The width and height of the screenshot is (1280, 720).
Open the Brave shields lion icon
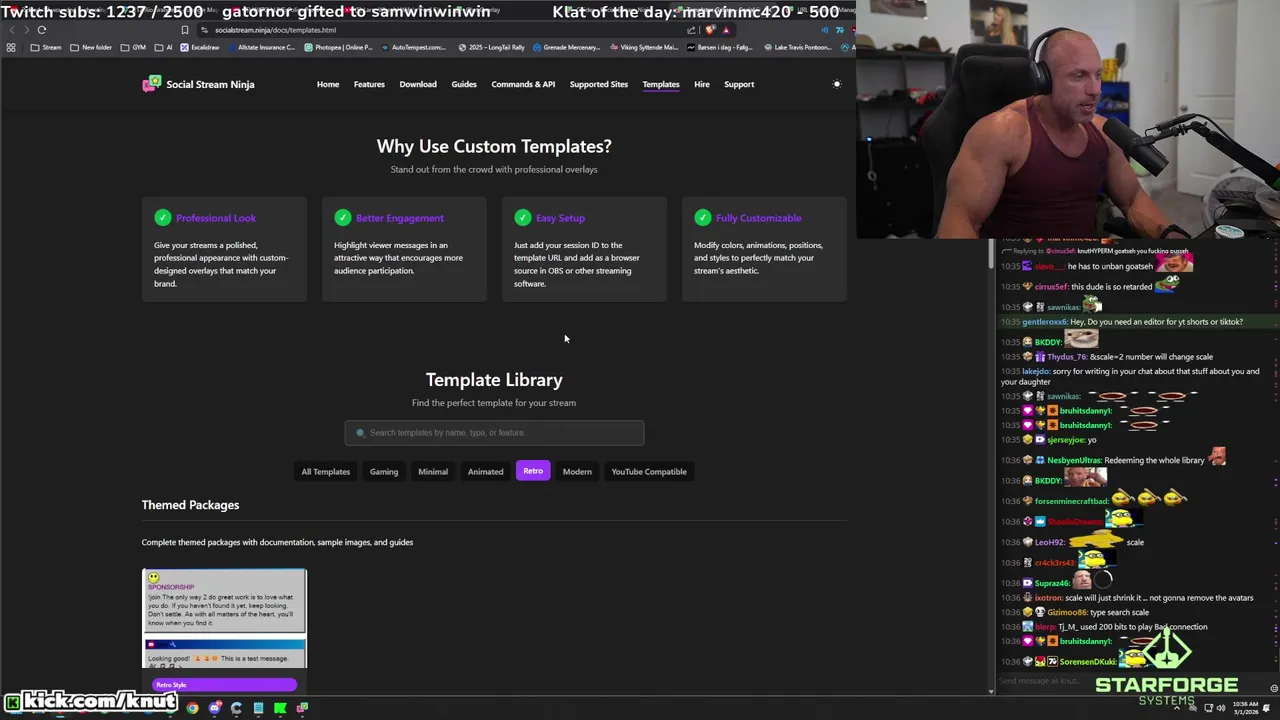(711, 30)
